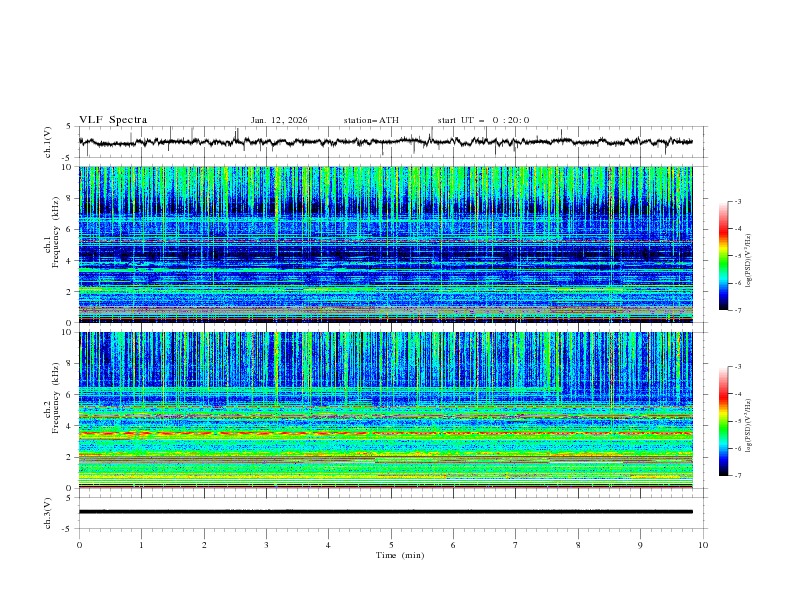Pick the ch.2 spectrogram color scale bar
This screenshot has width=792, height=612.
723,421
